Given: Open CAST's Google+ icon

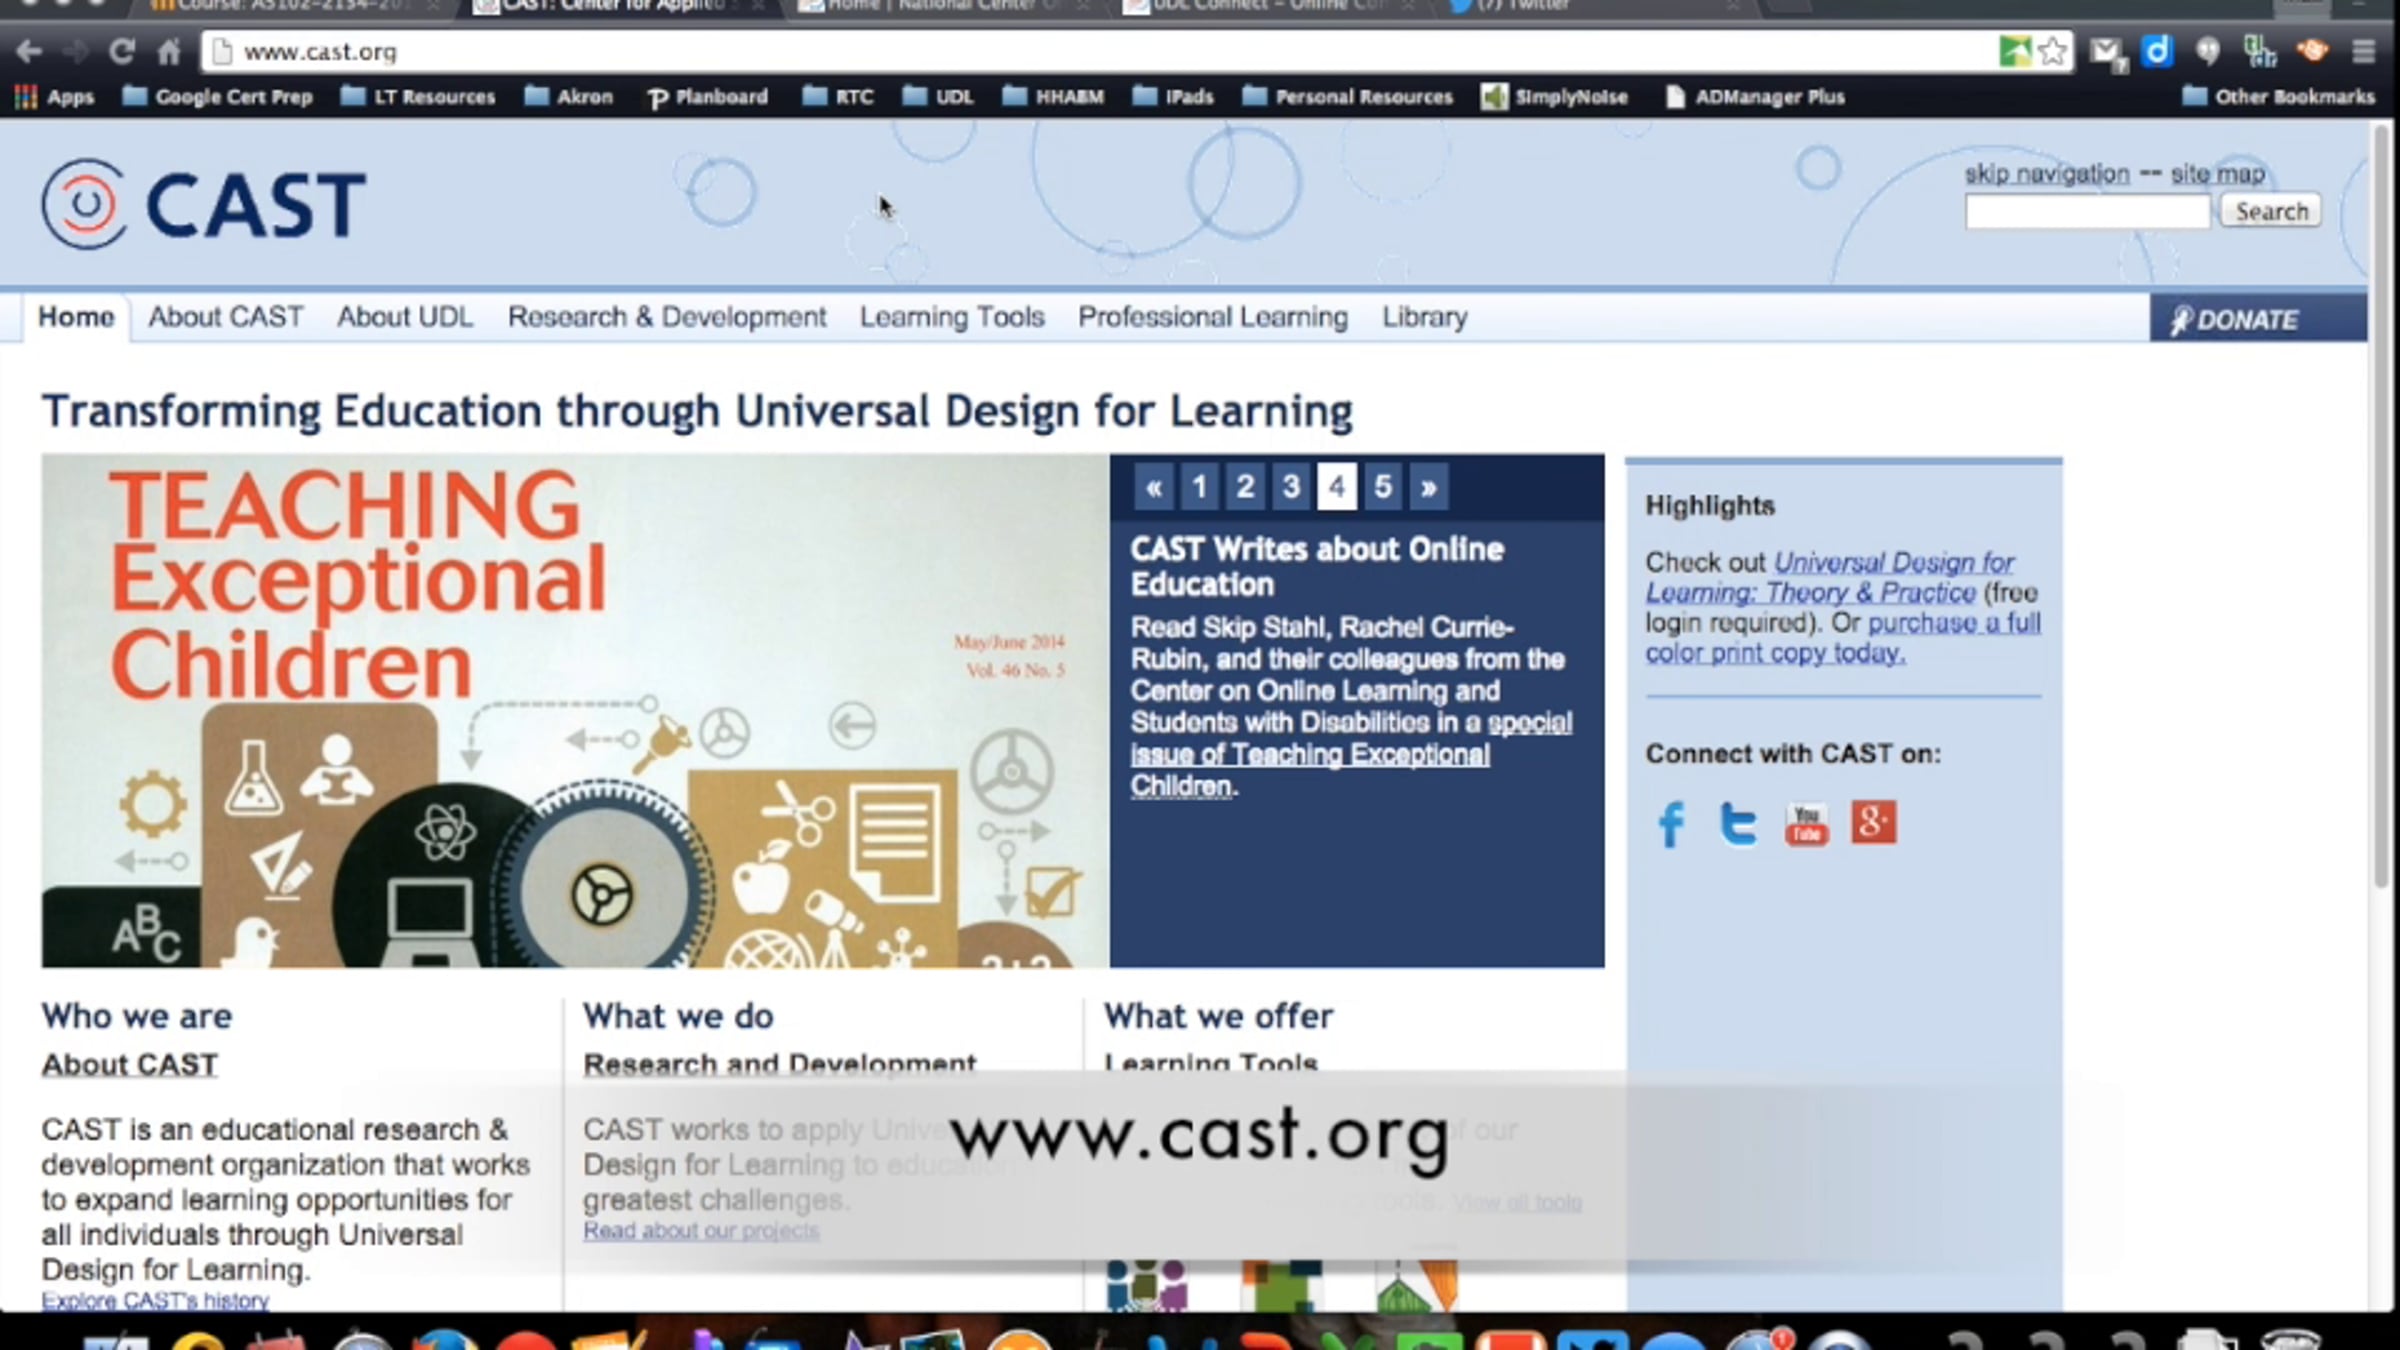Looking at the screenshot, I should point(1873,822).
